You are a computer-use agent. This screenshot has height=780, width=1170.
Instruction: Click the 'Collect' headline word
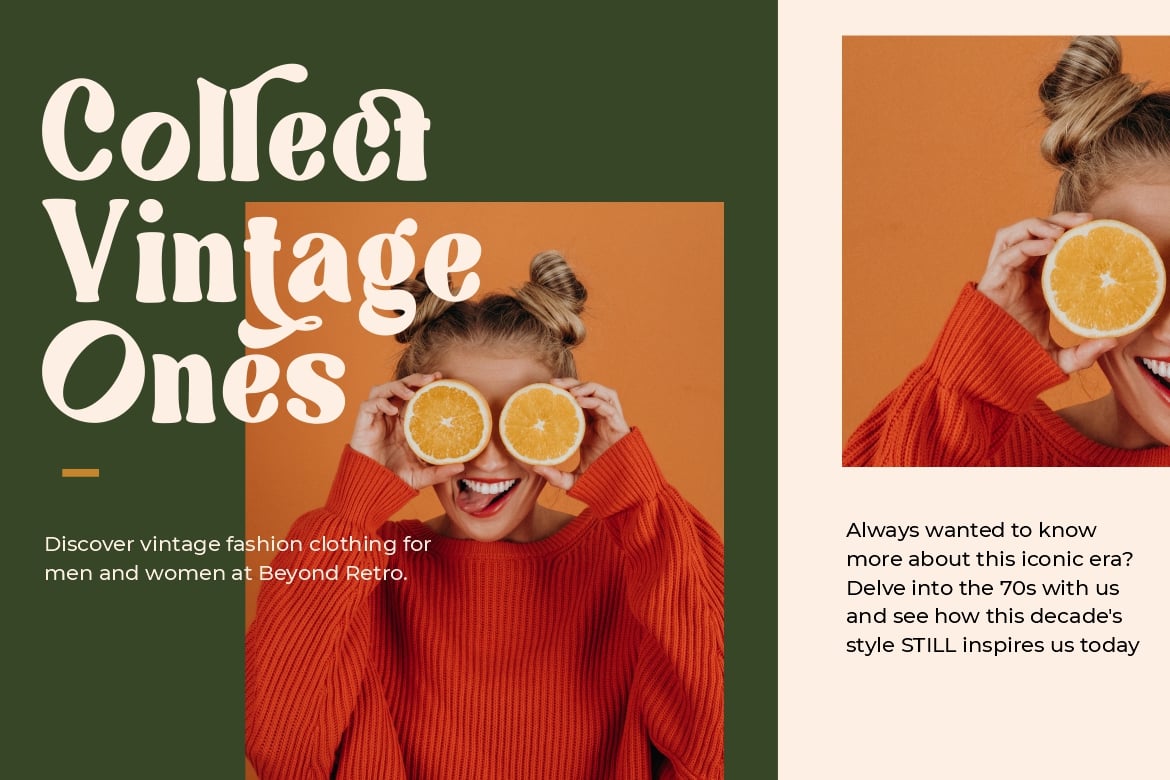click(x=237, y=124)
